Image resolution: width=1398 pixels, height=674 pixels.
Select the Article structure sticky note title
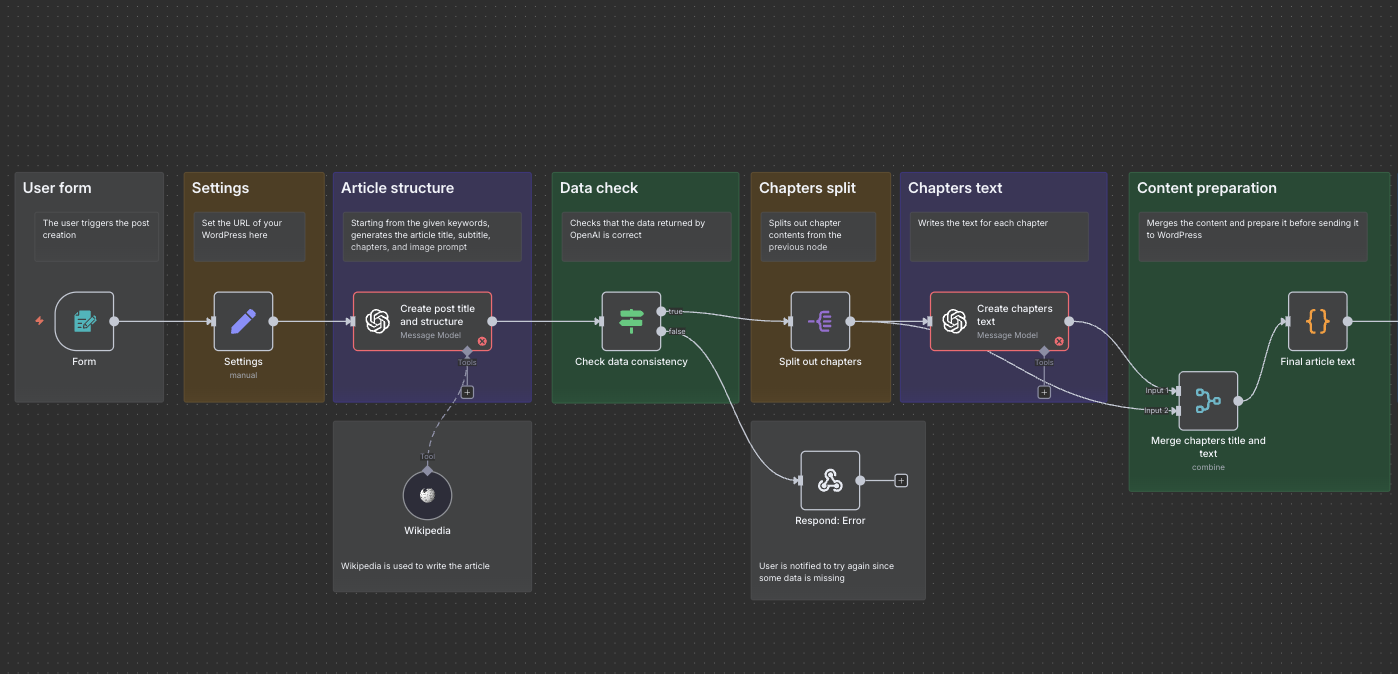tap(397, 188)
